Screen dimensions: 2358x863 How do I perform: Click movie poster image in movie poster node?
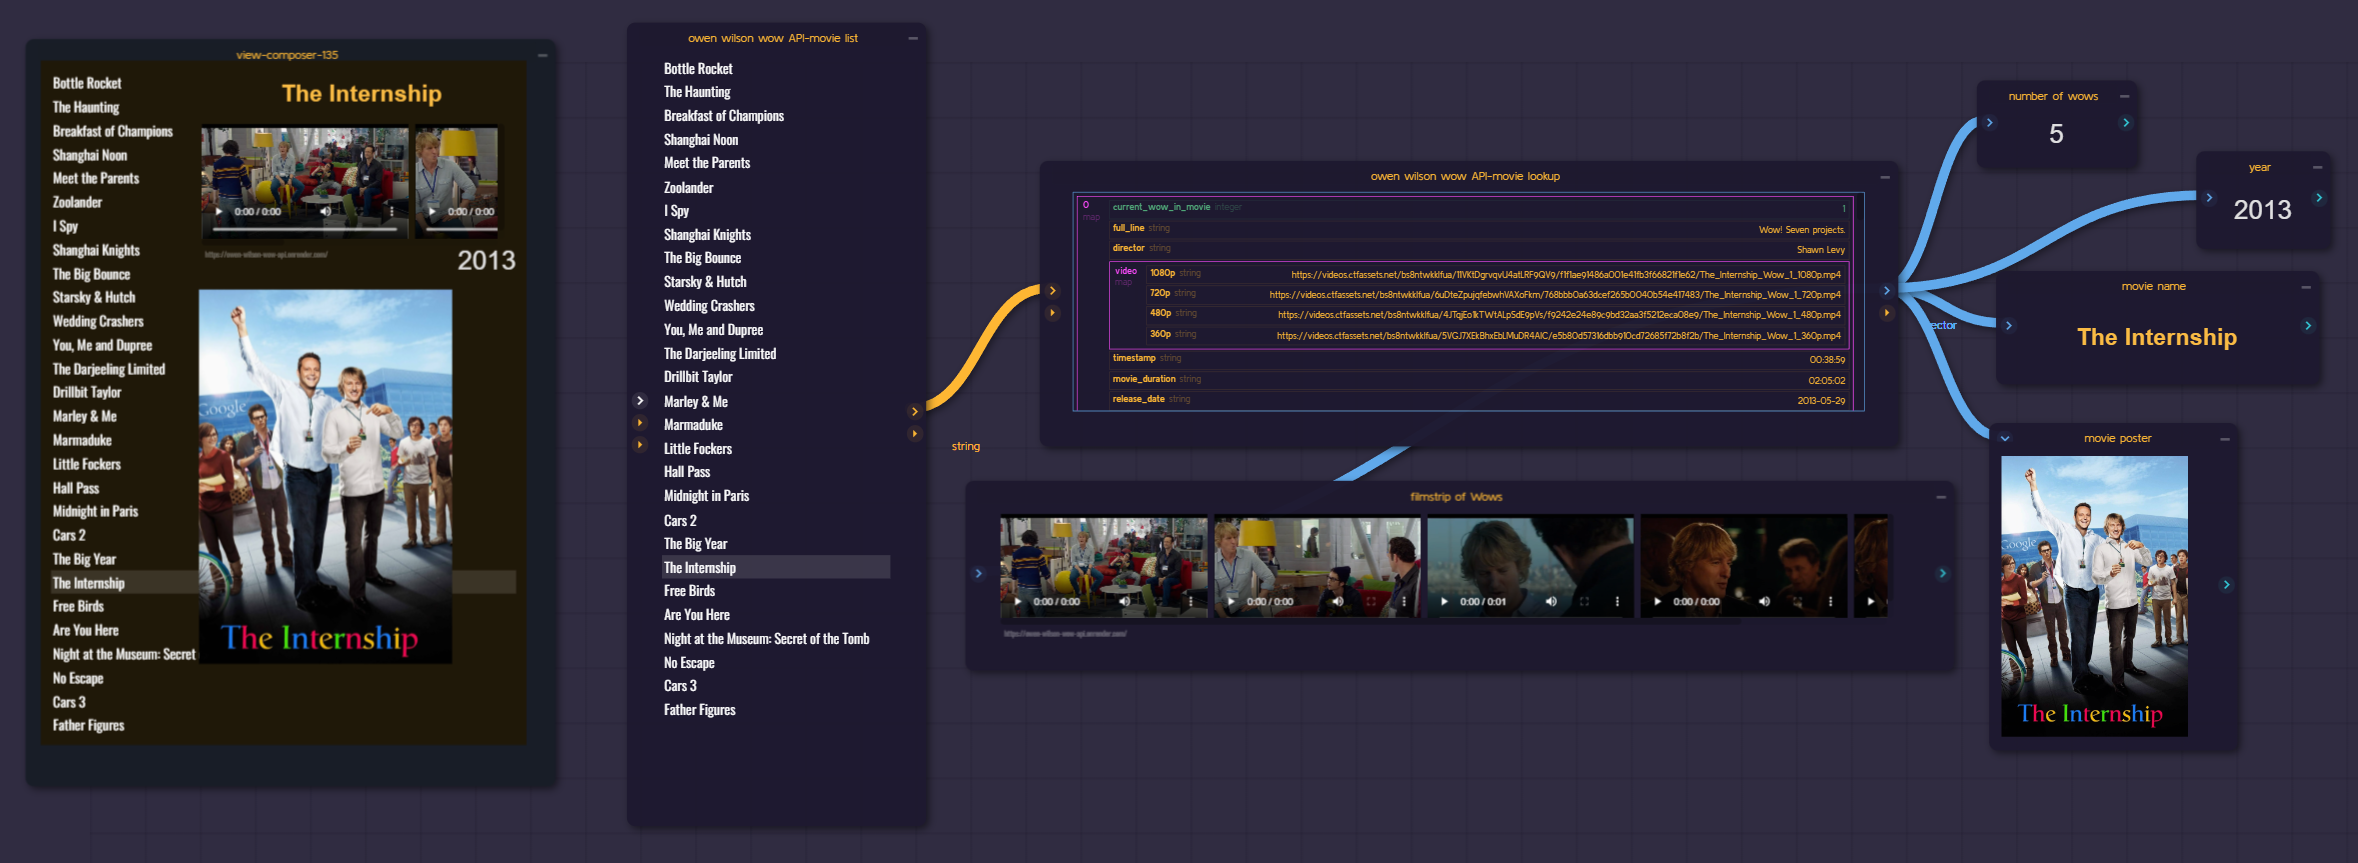coord(2094,596)
